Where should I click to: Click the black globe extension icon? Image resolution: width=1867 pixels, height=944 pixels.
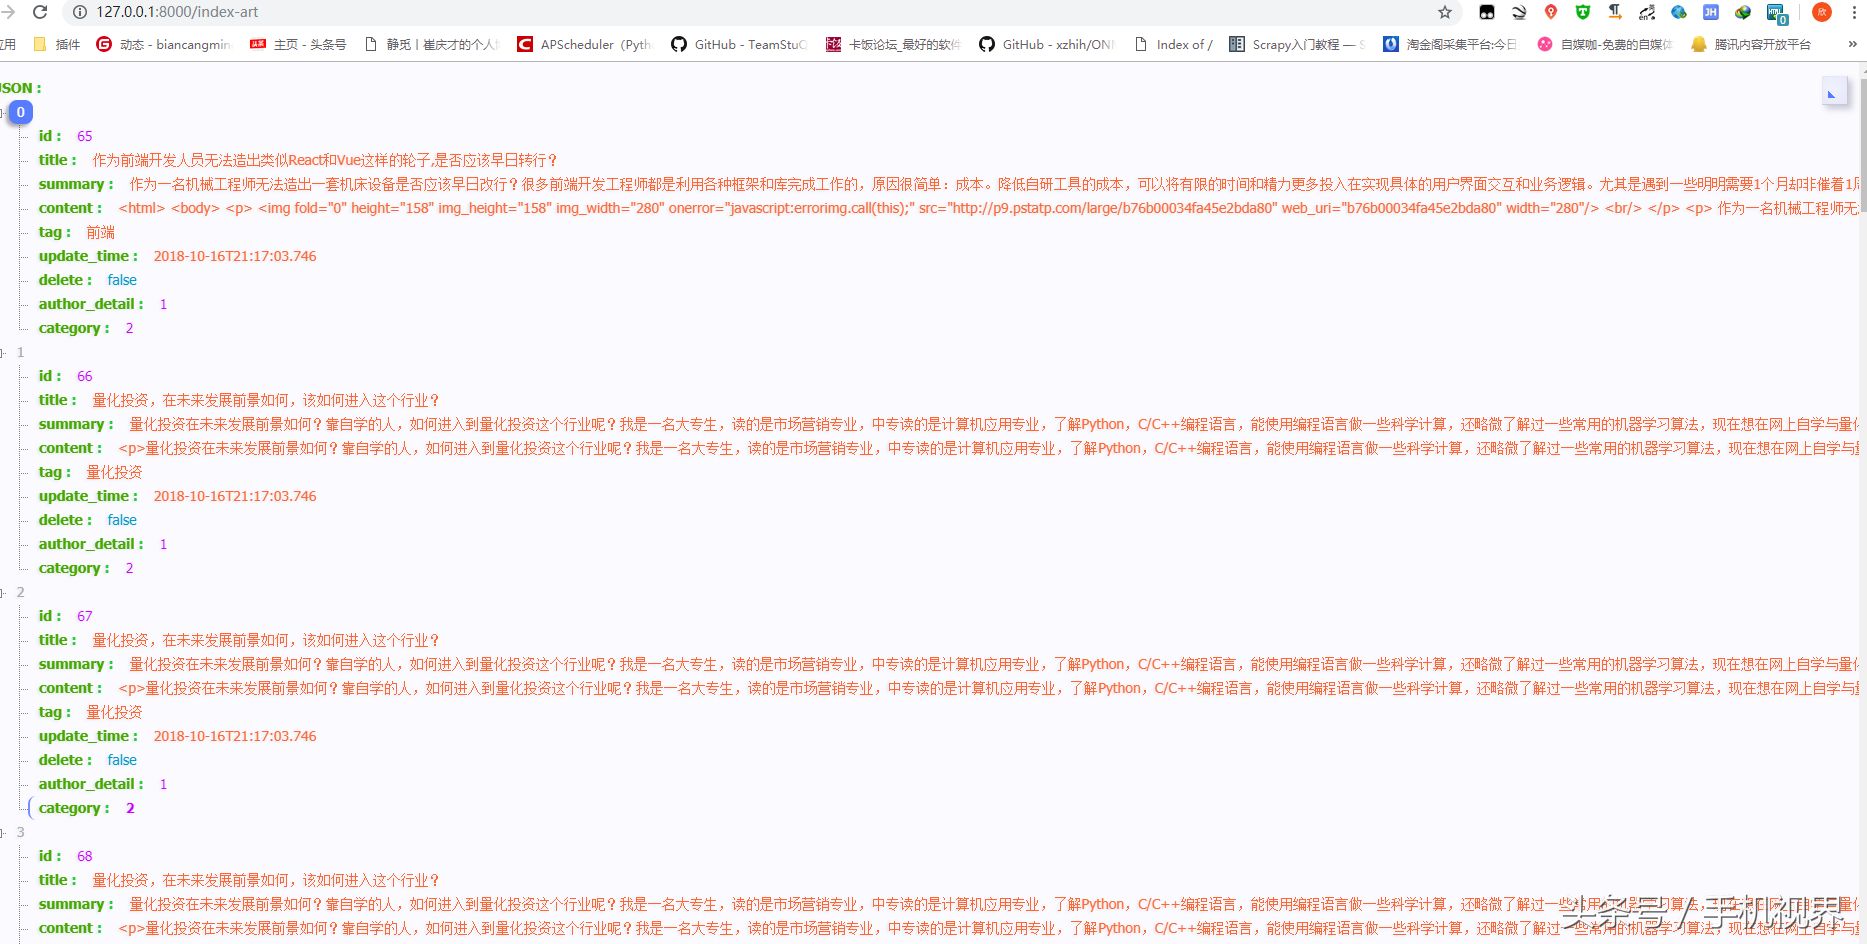pyautogui.click(x=1518, y=13)
